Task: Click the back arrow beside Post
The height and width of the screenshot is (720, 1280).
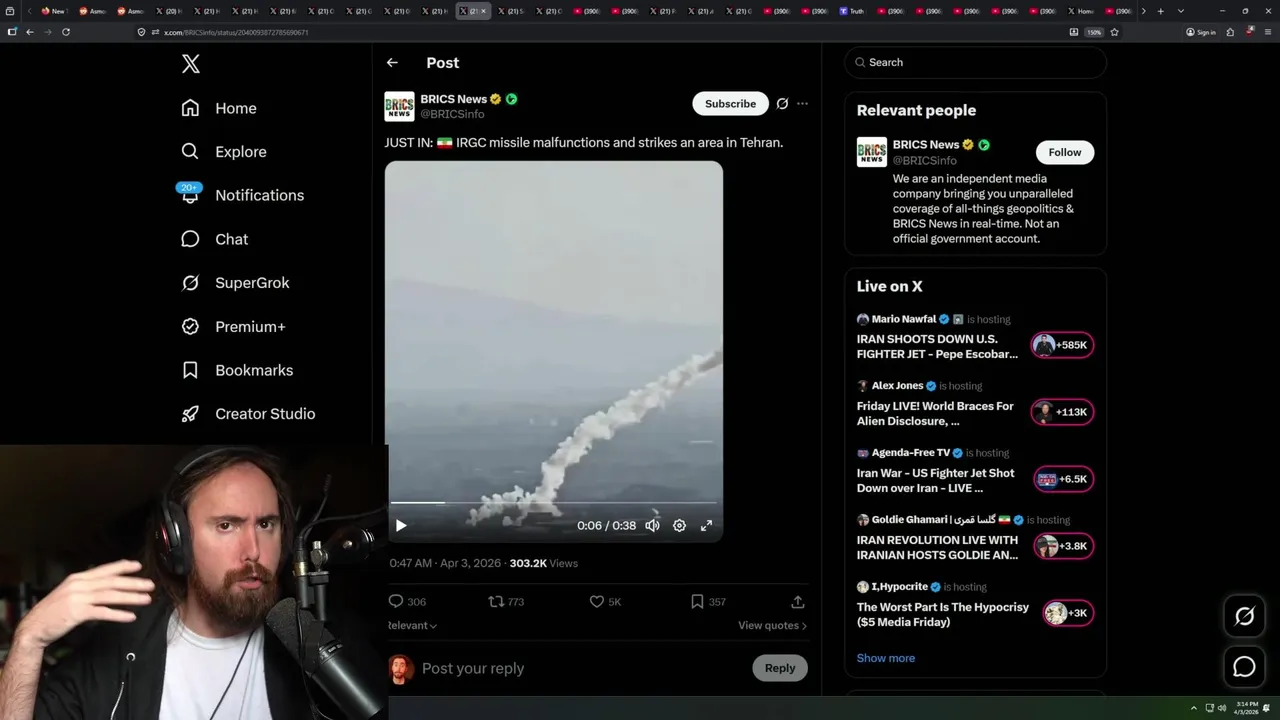Action: coord(392,62)
